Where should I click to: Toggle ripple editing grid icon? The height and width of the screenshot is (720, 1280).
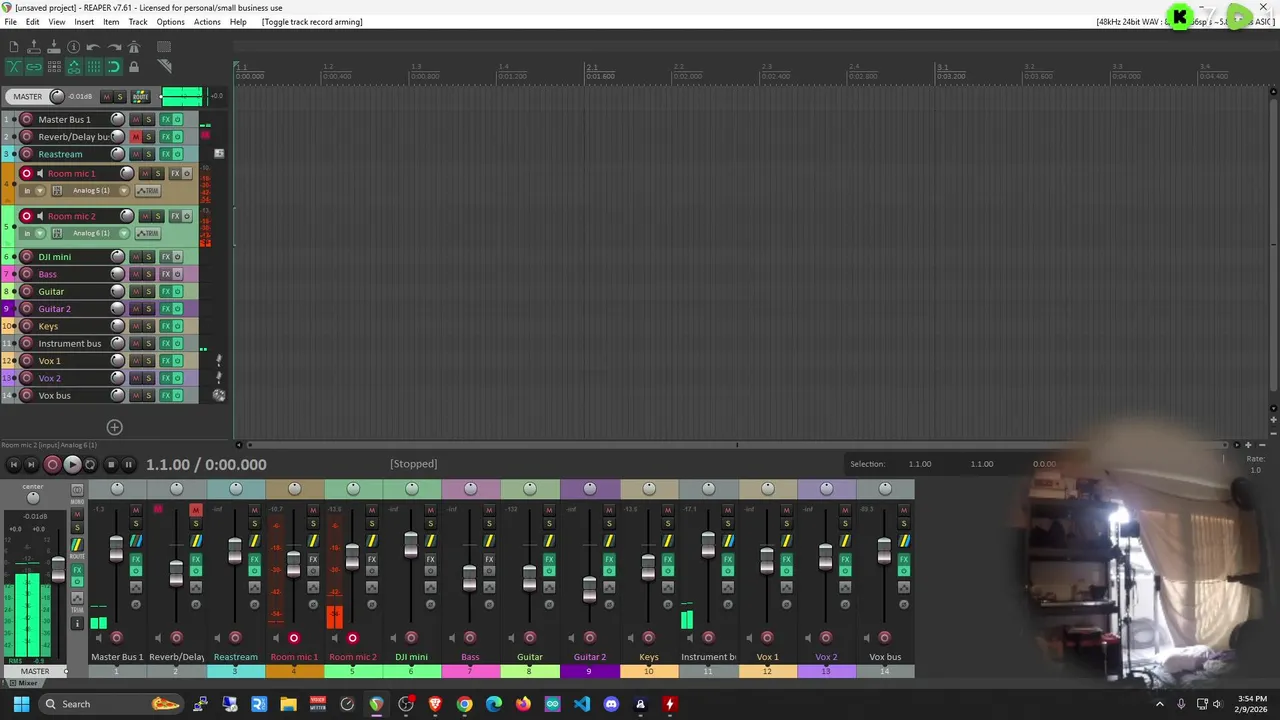pos(54,67)
